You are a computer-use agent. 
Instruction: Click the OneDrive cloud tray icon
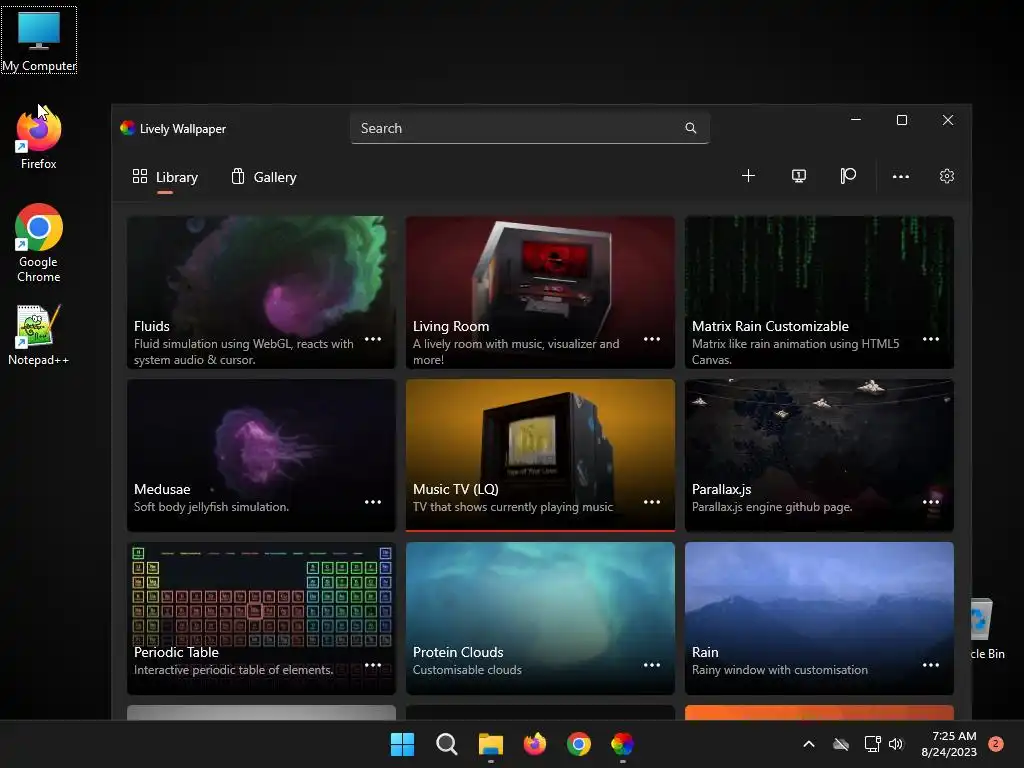pos(841,744)
